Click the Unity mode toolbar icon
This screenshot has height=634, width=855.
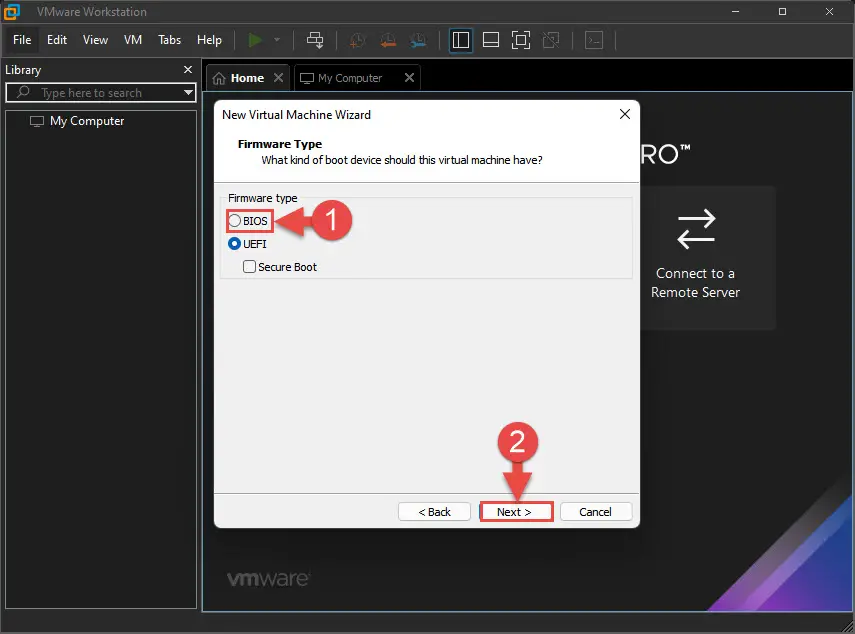[x=551, y=40]
